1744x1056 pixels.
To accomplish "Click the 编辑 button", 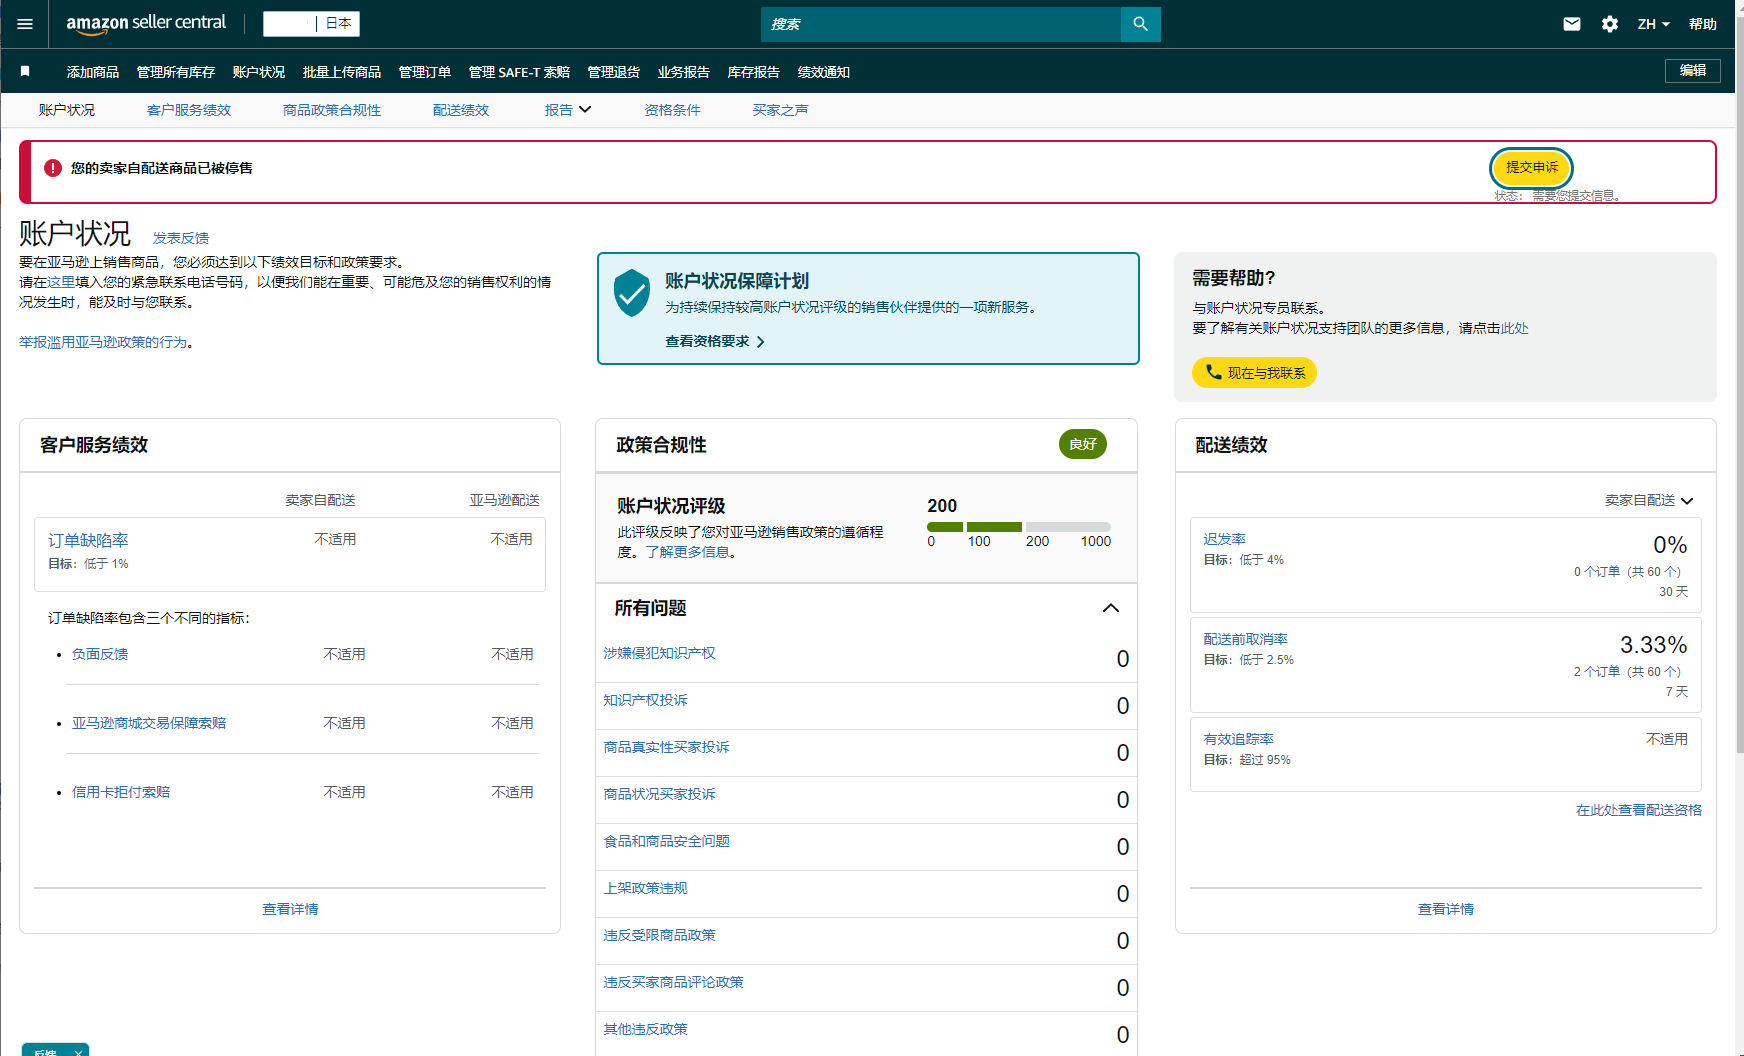I will coord(1693,70).
